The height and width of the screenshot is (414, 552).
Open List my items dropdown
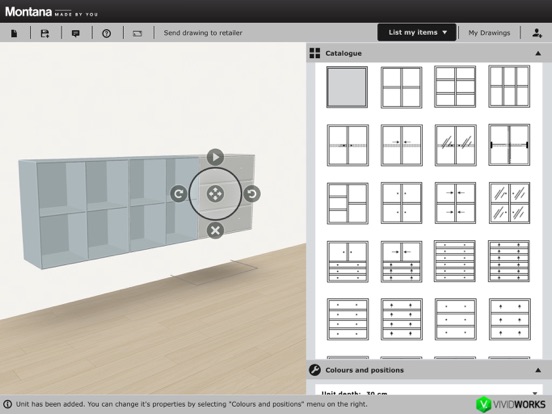point(417,32)
